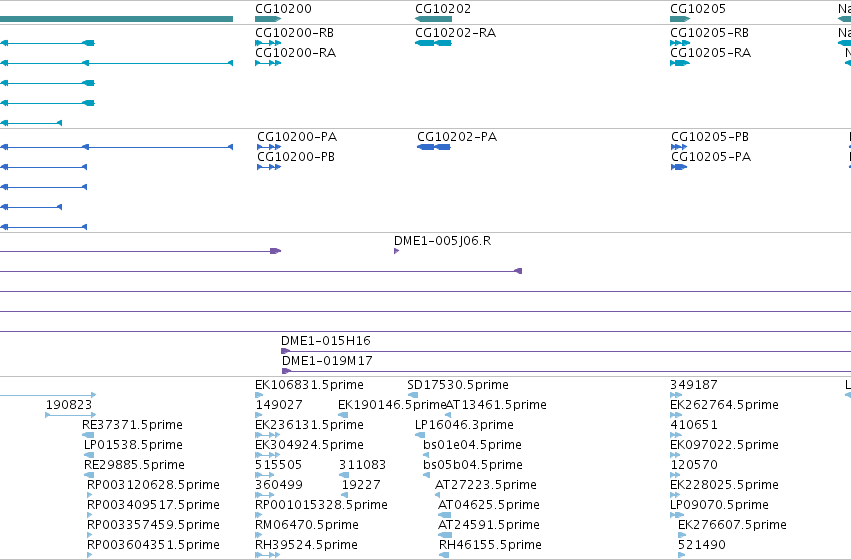Click transcript CG10205-RB label
Screen dimensions: 851x560
709,33
